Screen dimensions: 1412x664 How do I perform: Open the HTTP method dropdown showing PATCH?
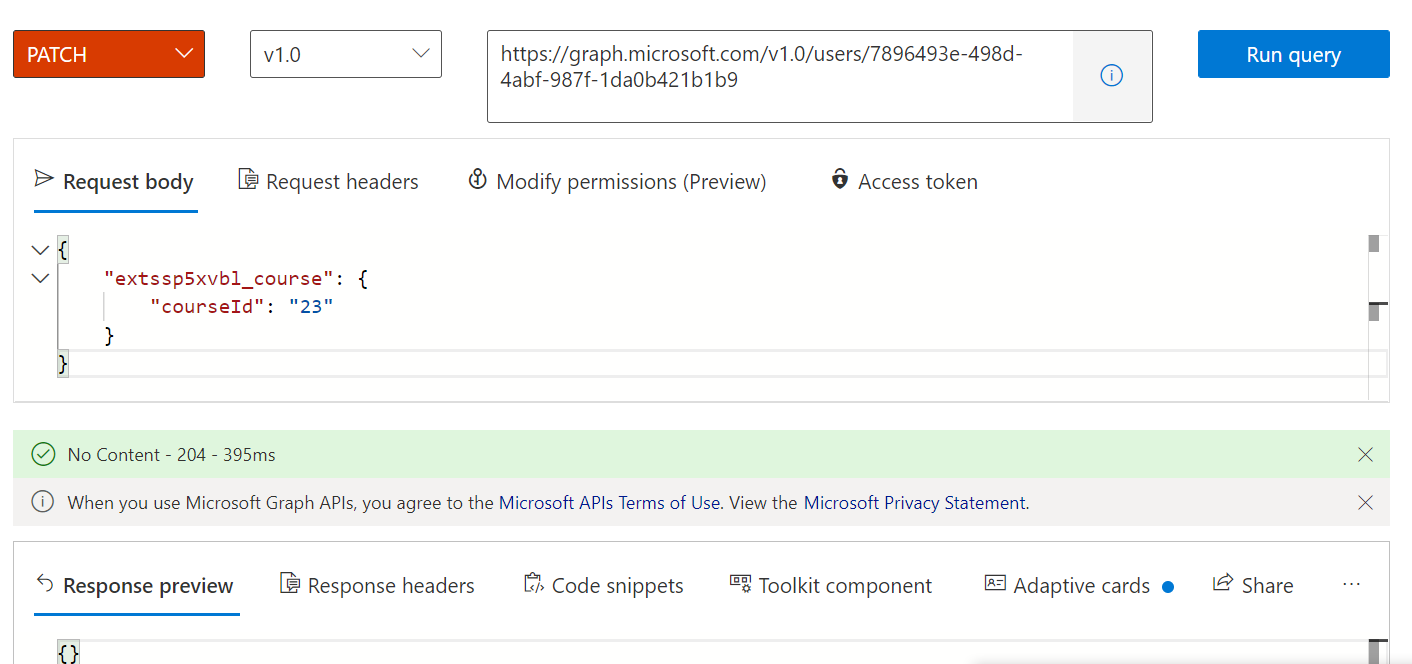click(108, 54)
